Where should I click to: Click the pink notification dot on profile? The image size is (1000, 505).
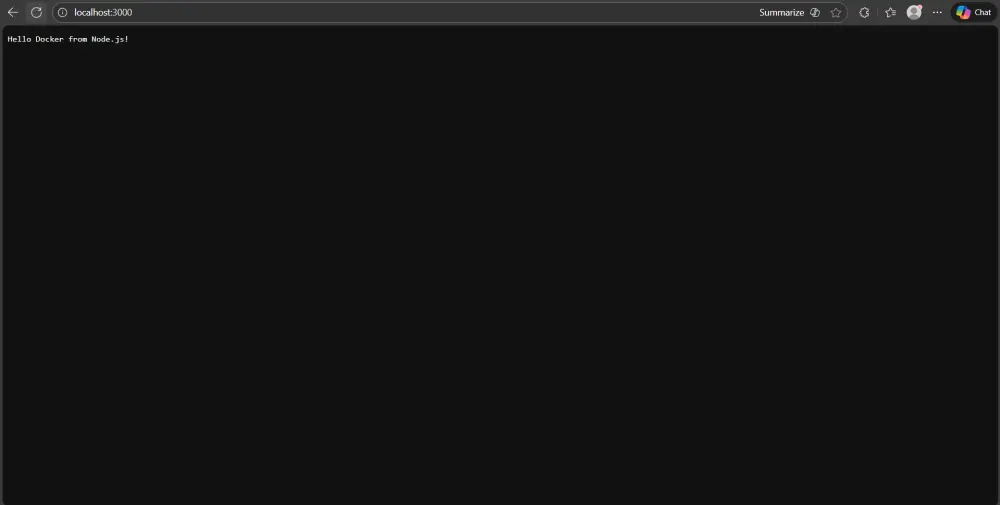click(x=920, y=7)
